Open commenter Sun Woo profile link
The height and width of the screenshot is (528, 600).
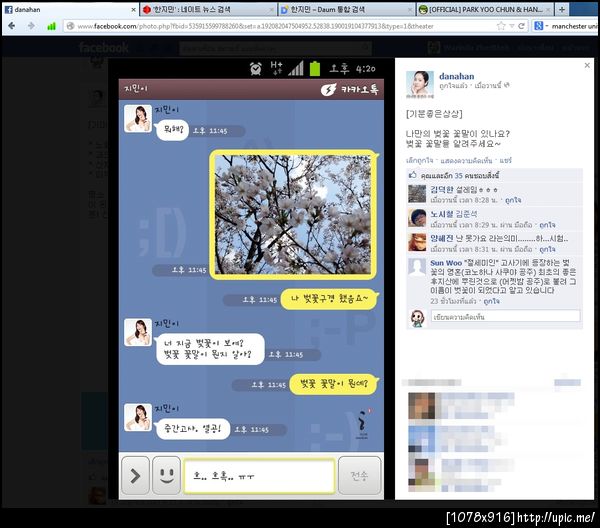pos(446,263)
